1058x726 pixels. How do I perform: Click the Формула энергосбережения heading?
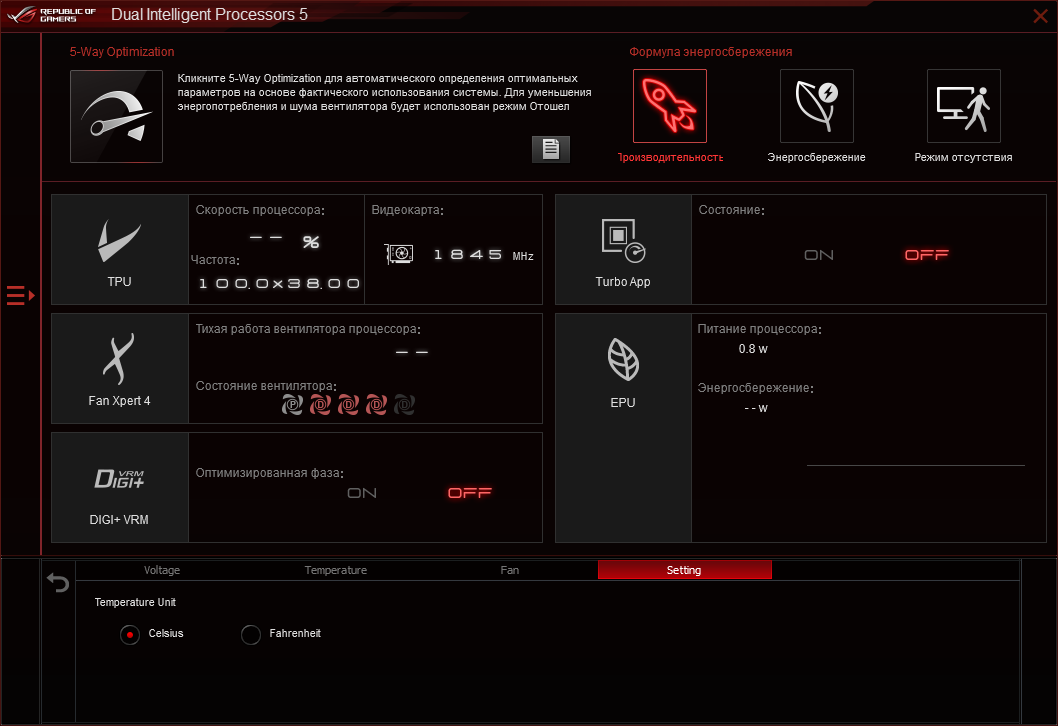[711, 52]
